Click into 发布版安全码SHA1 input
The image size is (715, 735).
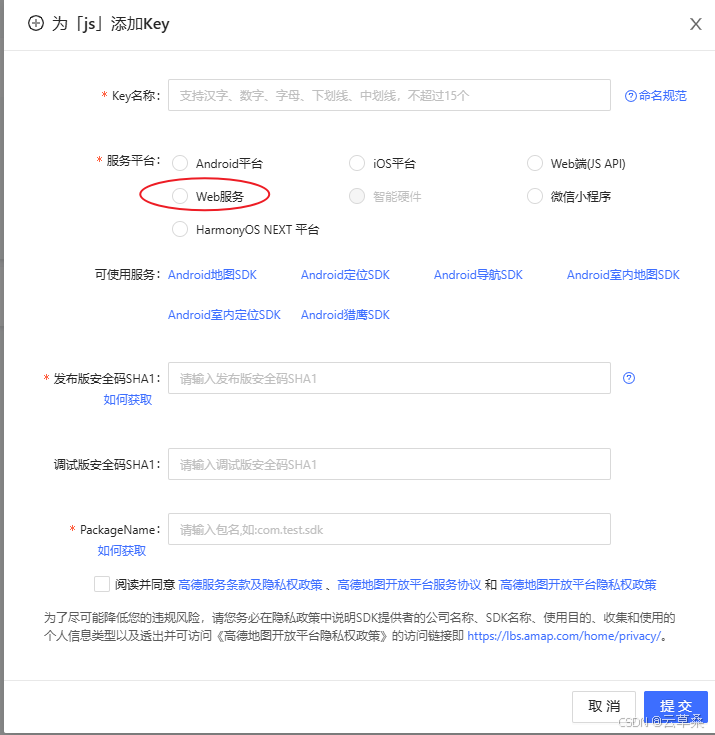pos(389,378)
